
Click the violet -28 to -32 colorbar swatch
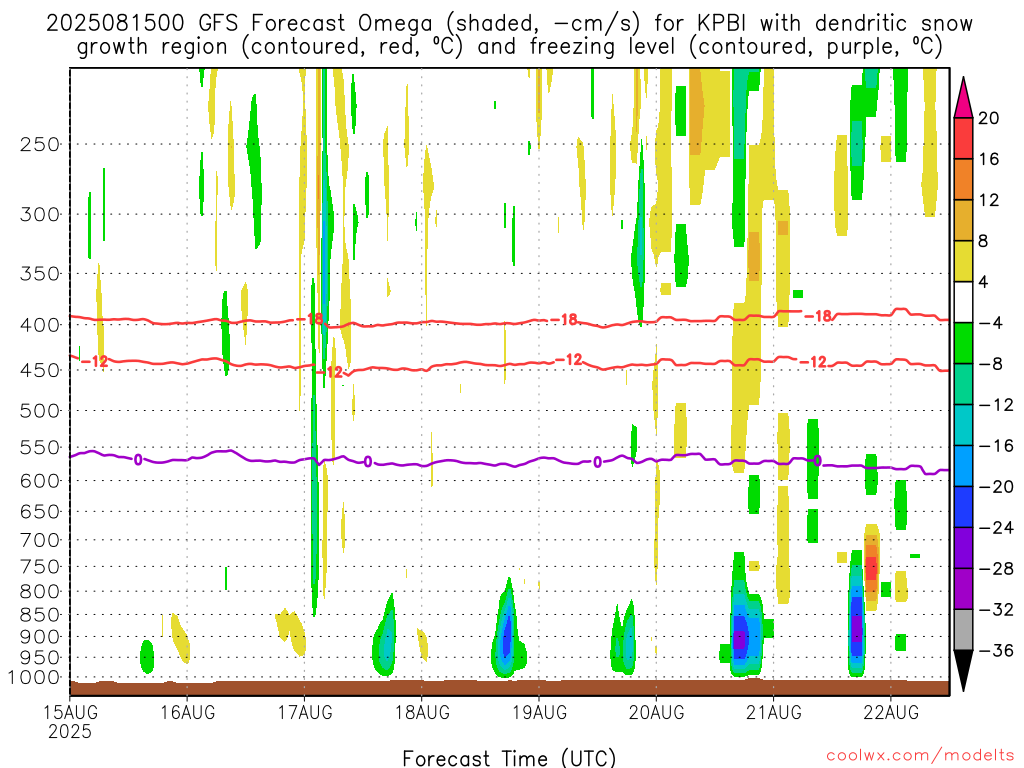click(x=963, y=589)
